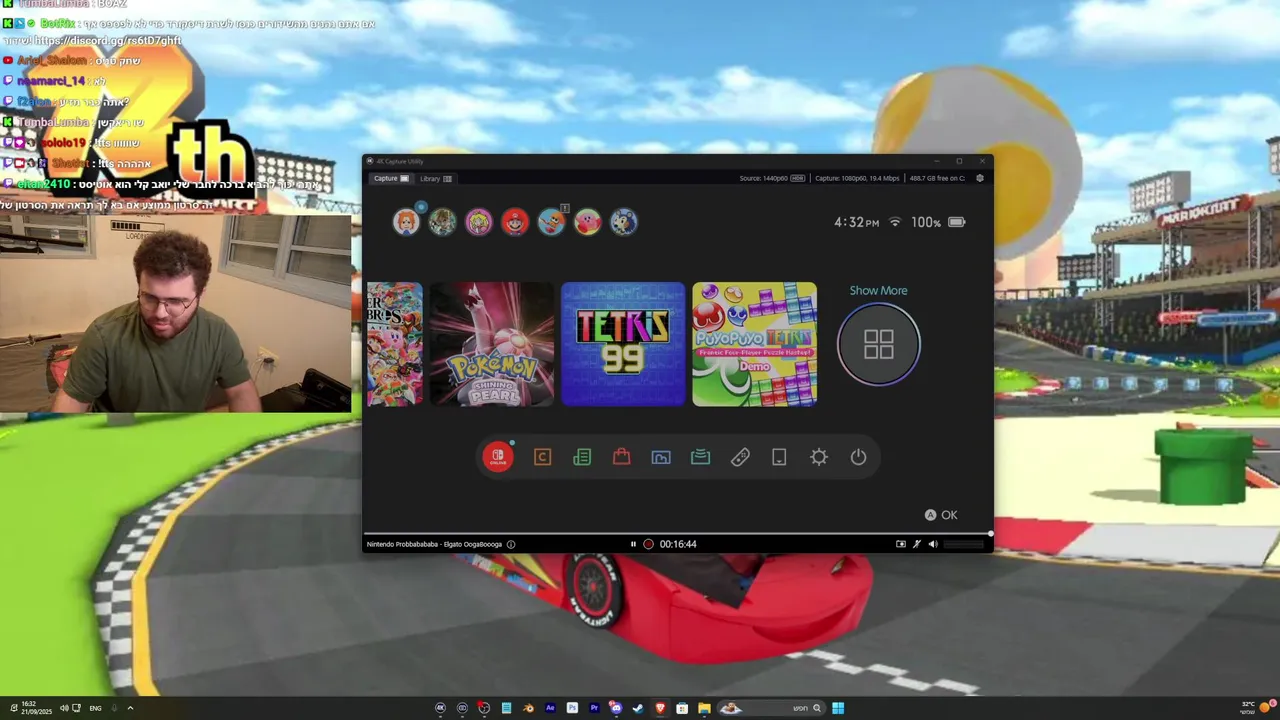The width and height of the screenshot is (1280, 720).
Task: Click the Switch power options icon
Action: tap(858, 457)
